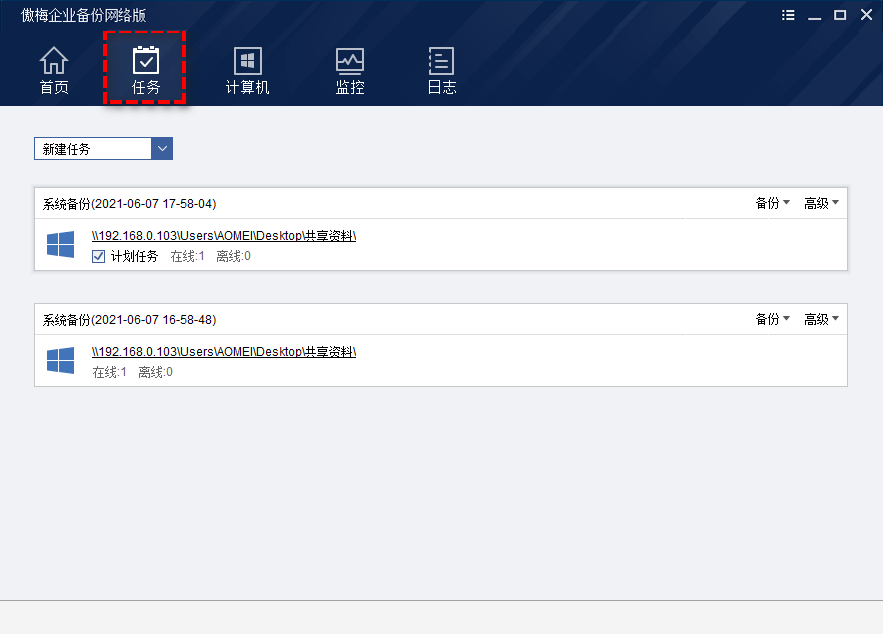Open 高级 dropdown for 17-58-04 task
The image size is (883, 634).
pos(822,203)
